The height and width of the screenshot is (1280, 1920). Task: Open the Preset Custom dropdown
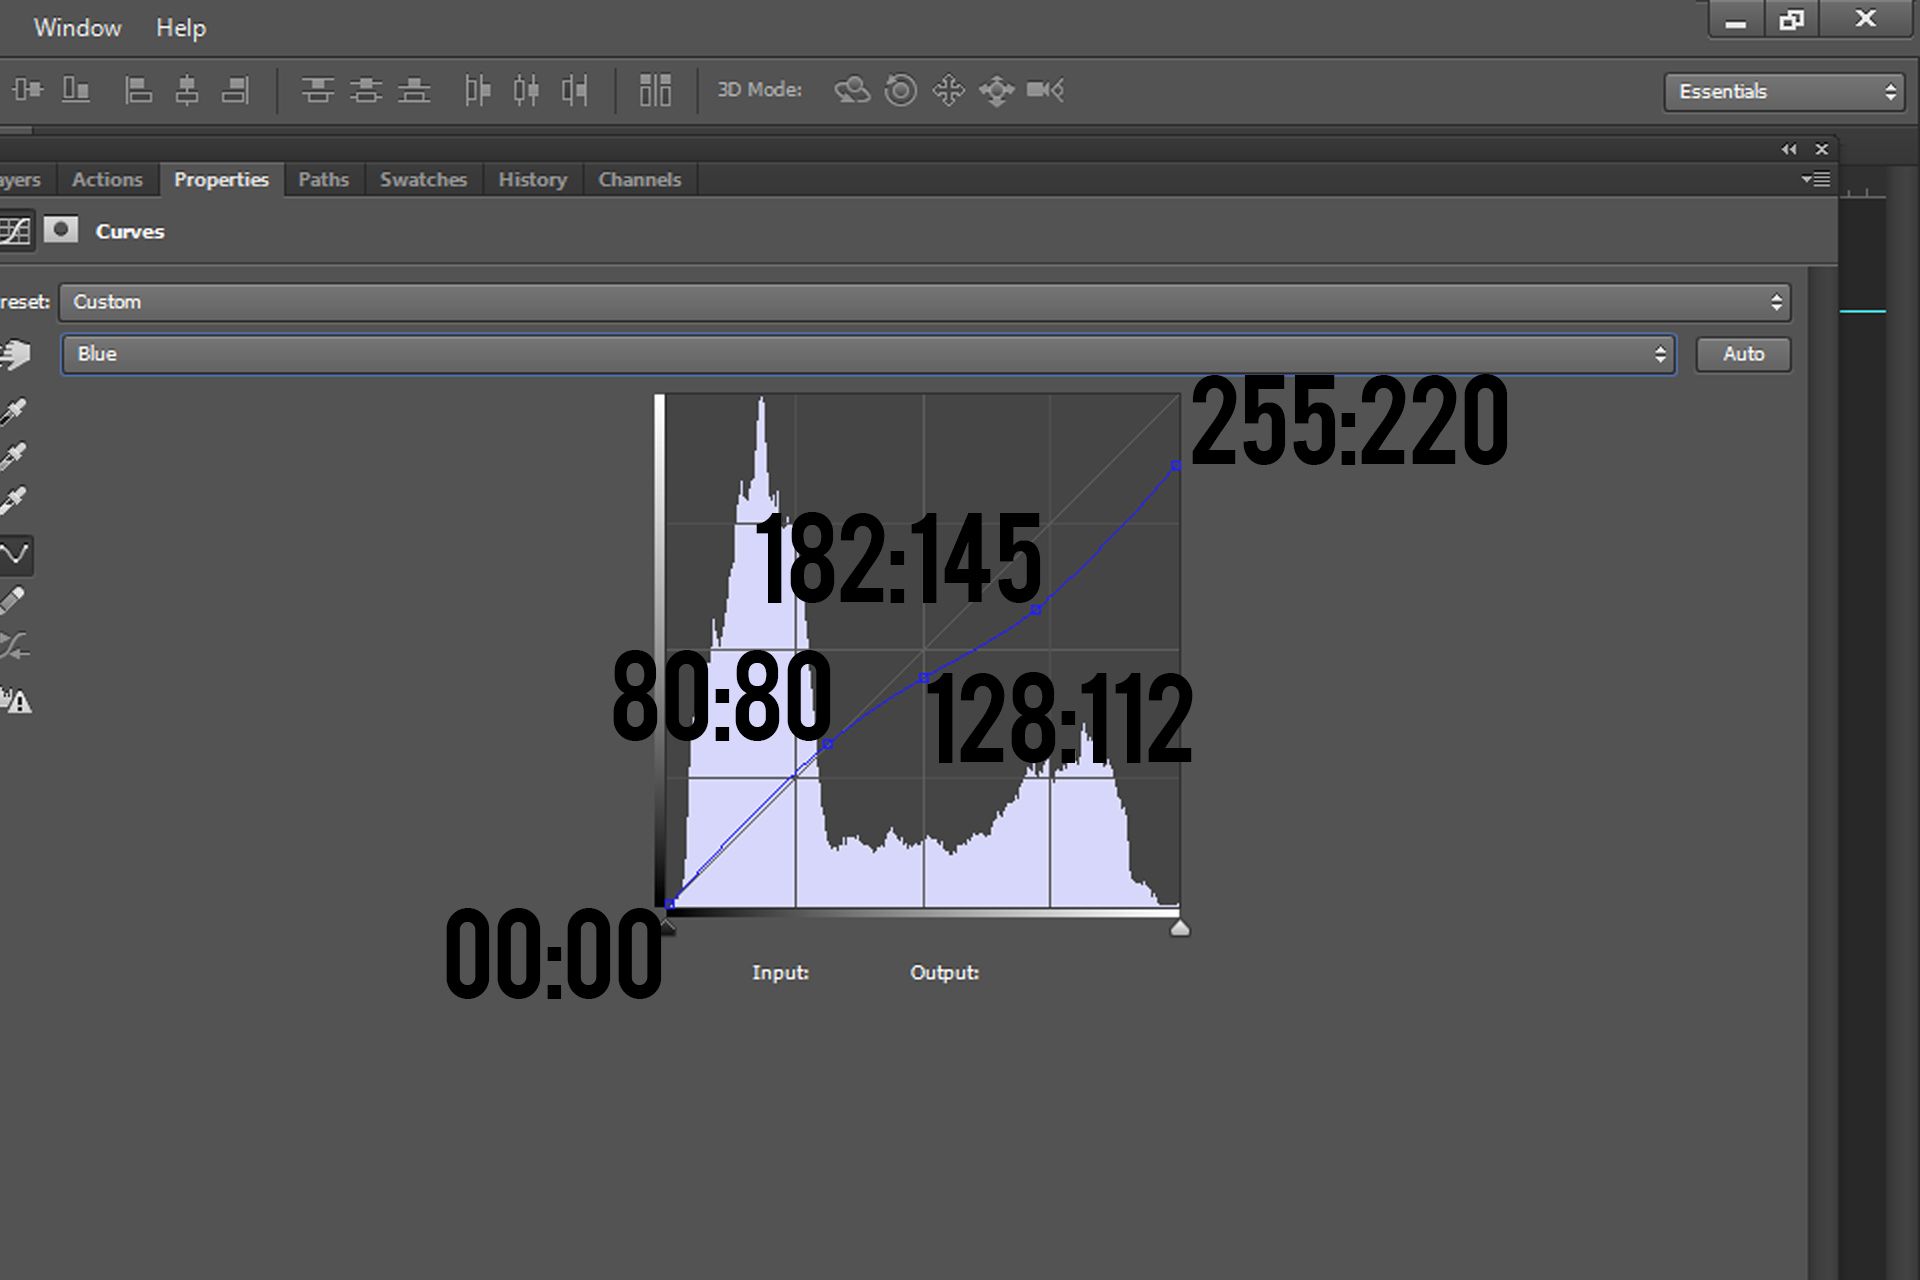click(924, 302)
